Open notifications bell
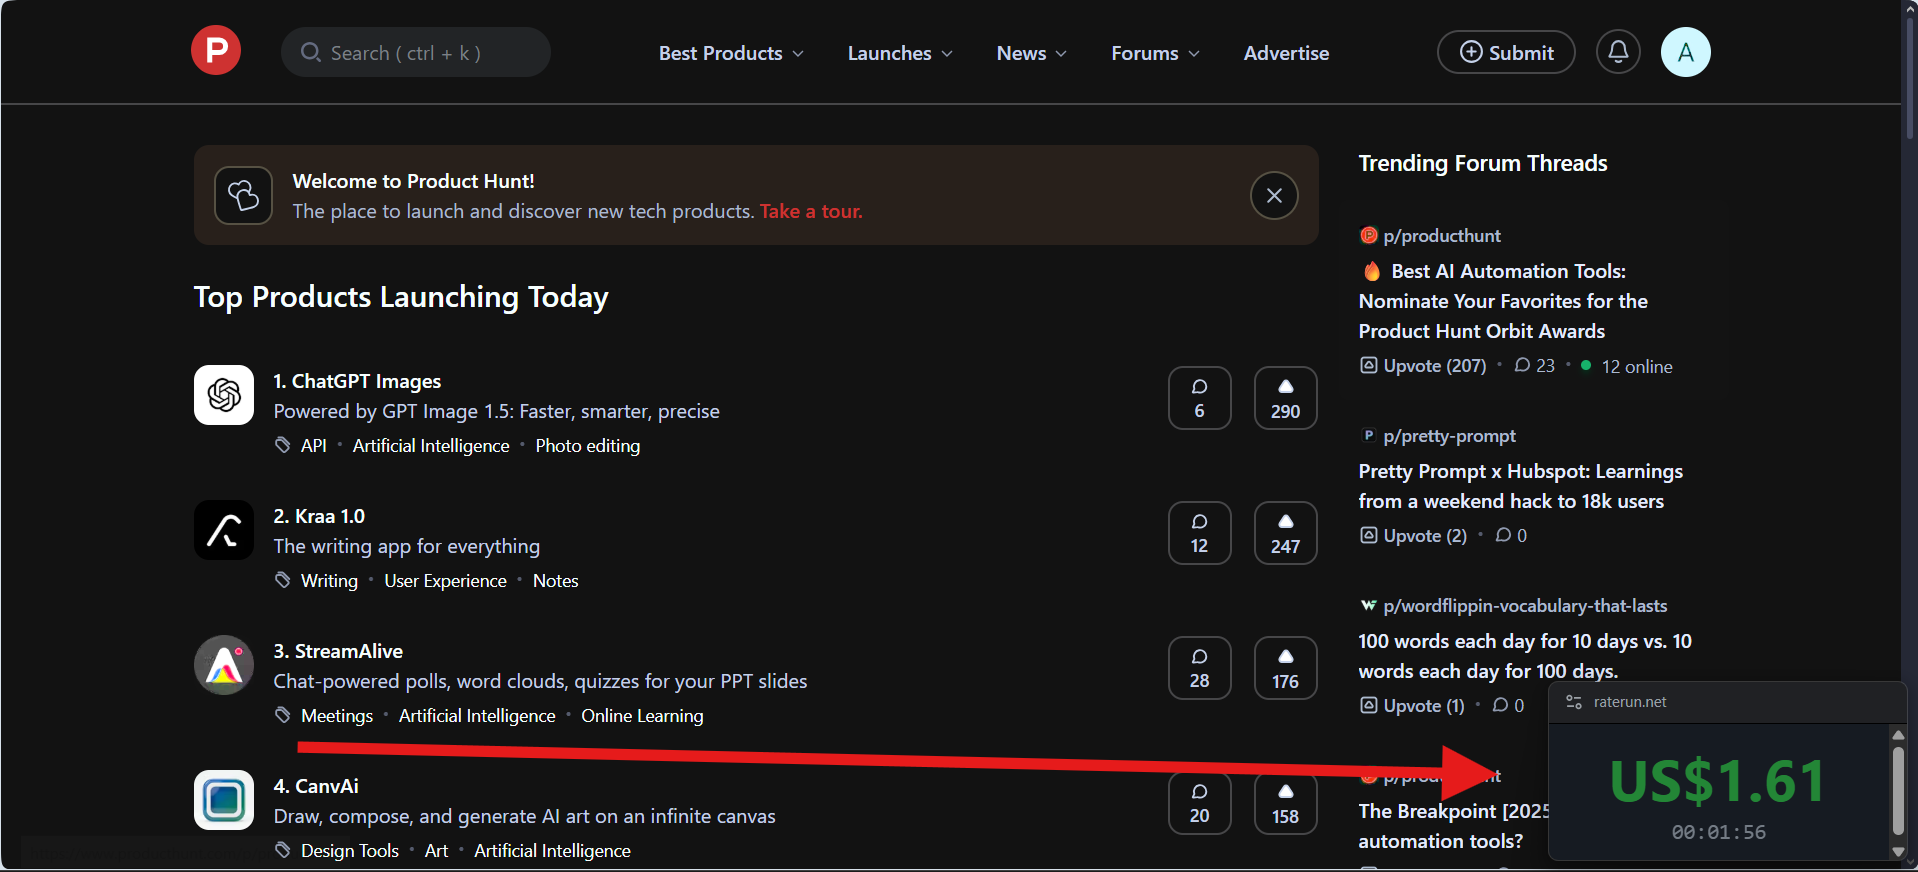 pos(1618,52)
